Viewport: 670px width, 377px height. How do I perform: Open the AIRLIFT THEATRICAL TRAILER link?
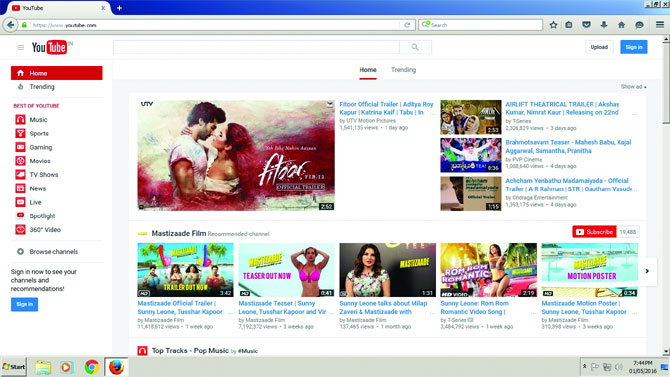click(562, 108)
